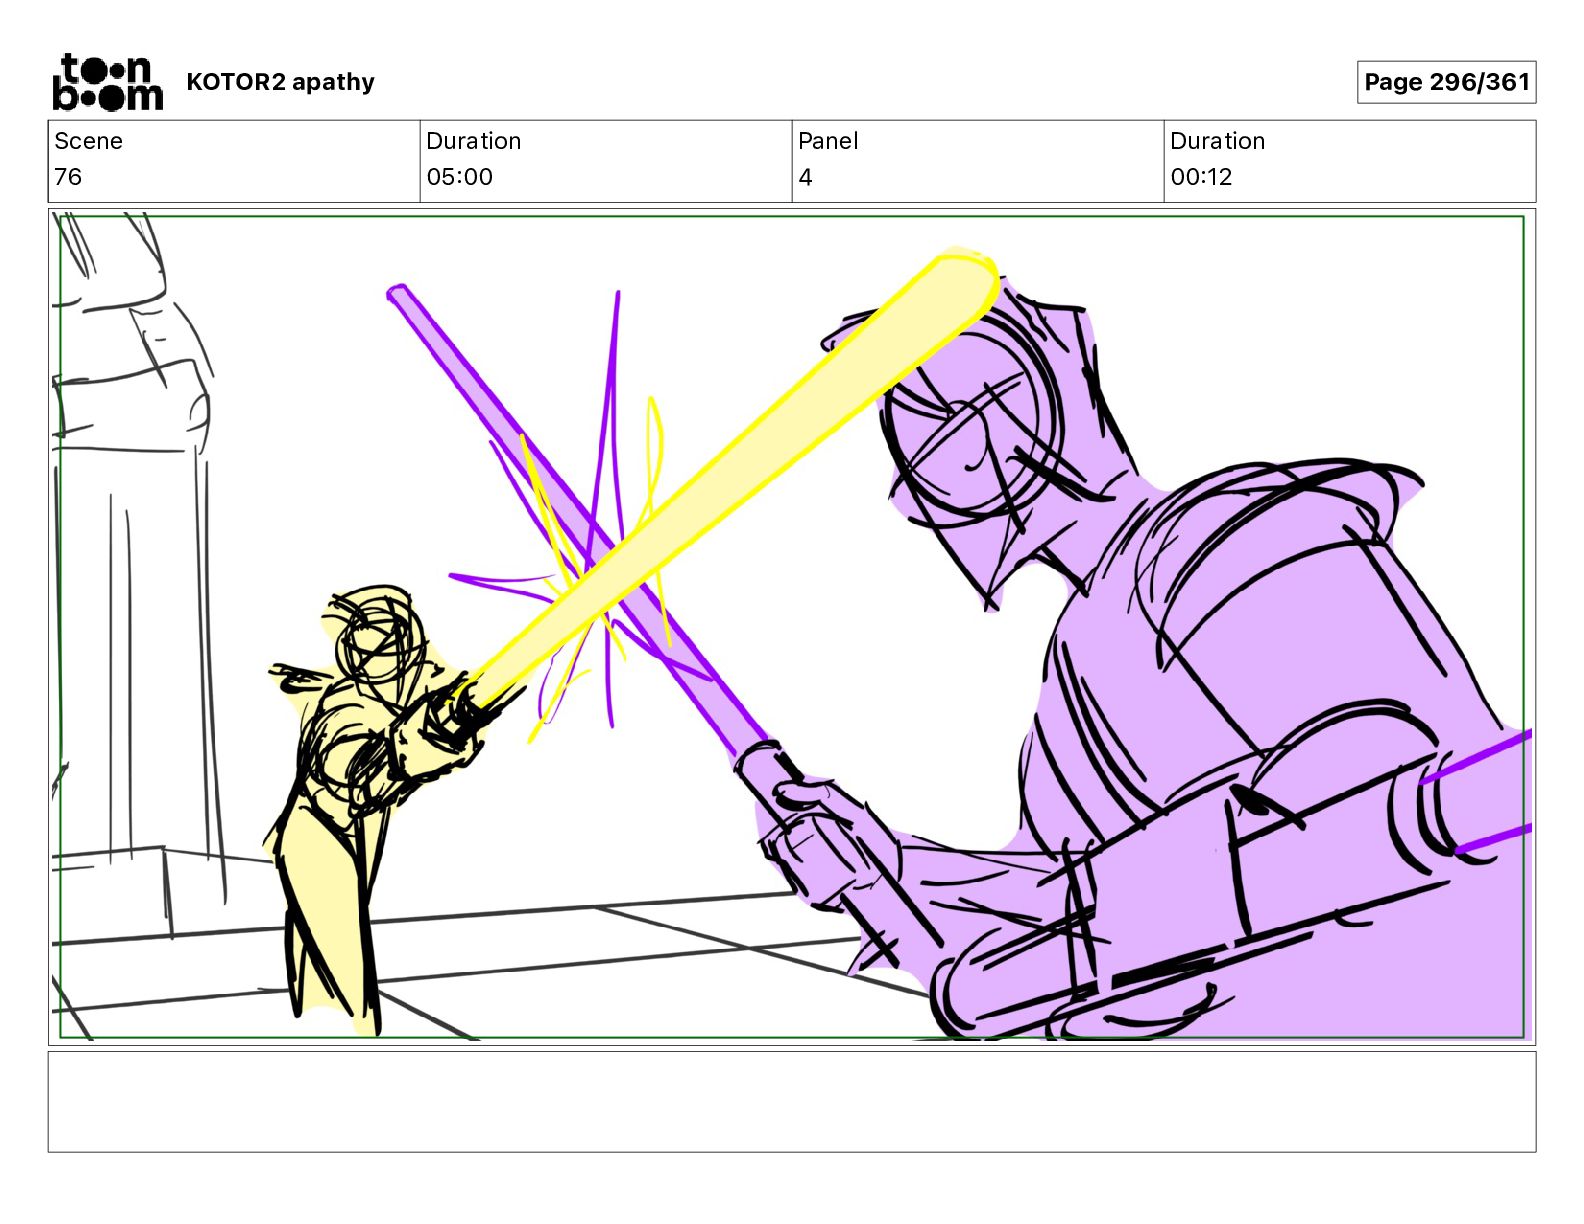Click the empty notes box below the panel

pyautogui.click(x=792, y=1101)
